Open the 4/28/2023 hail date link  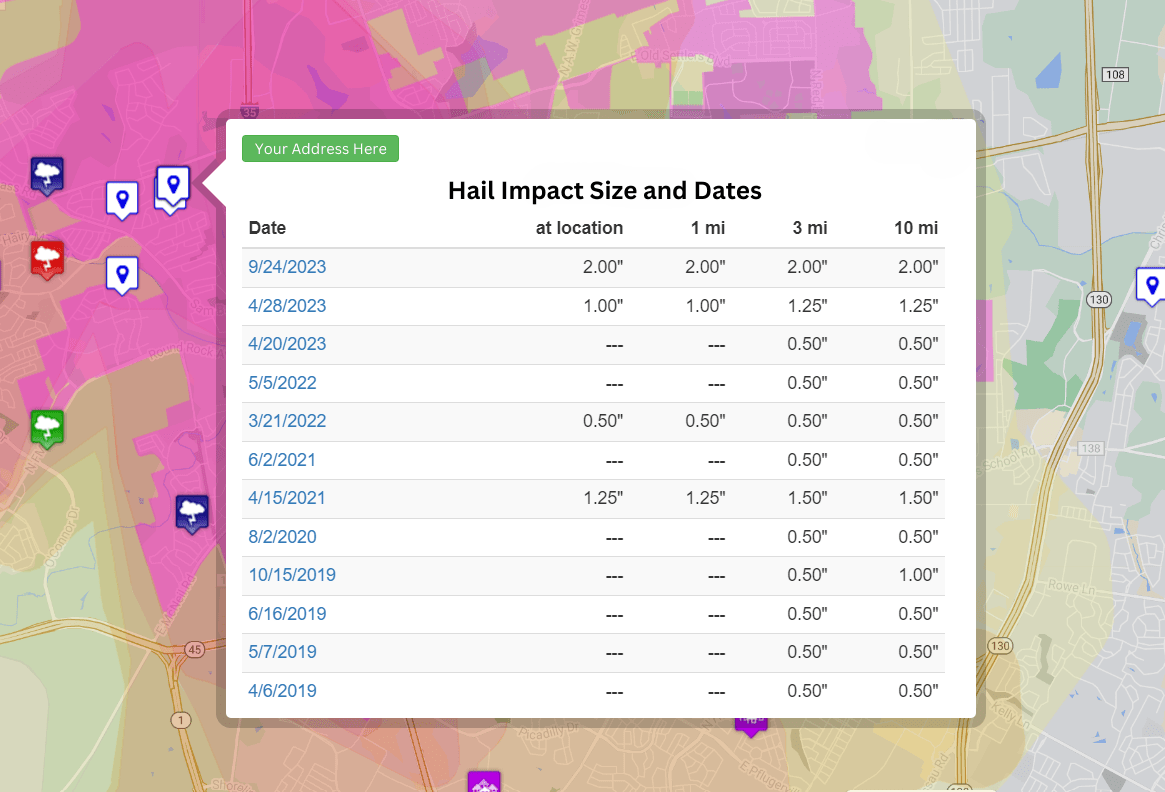pos(287,305)
